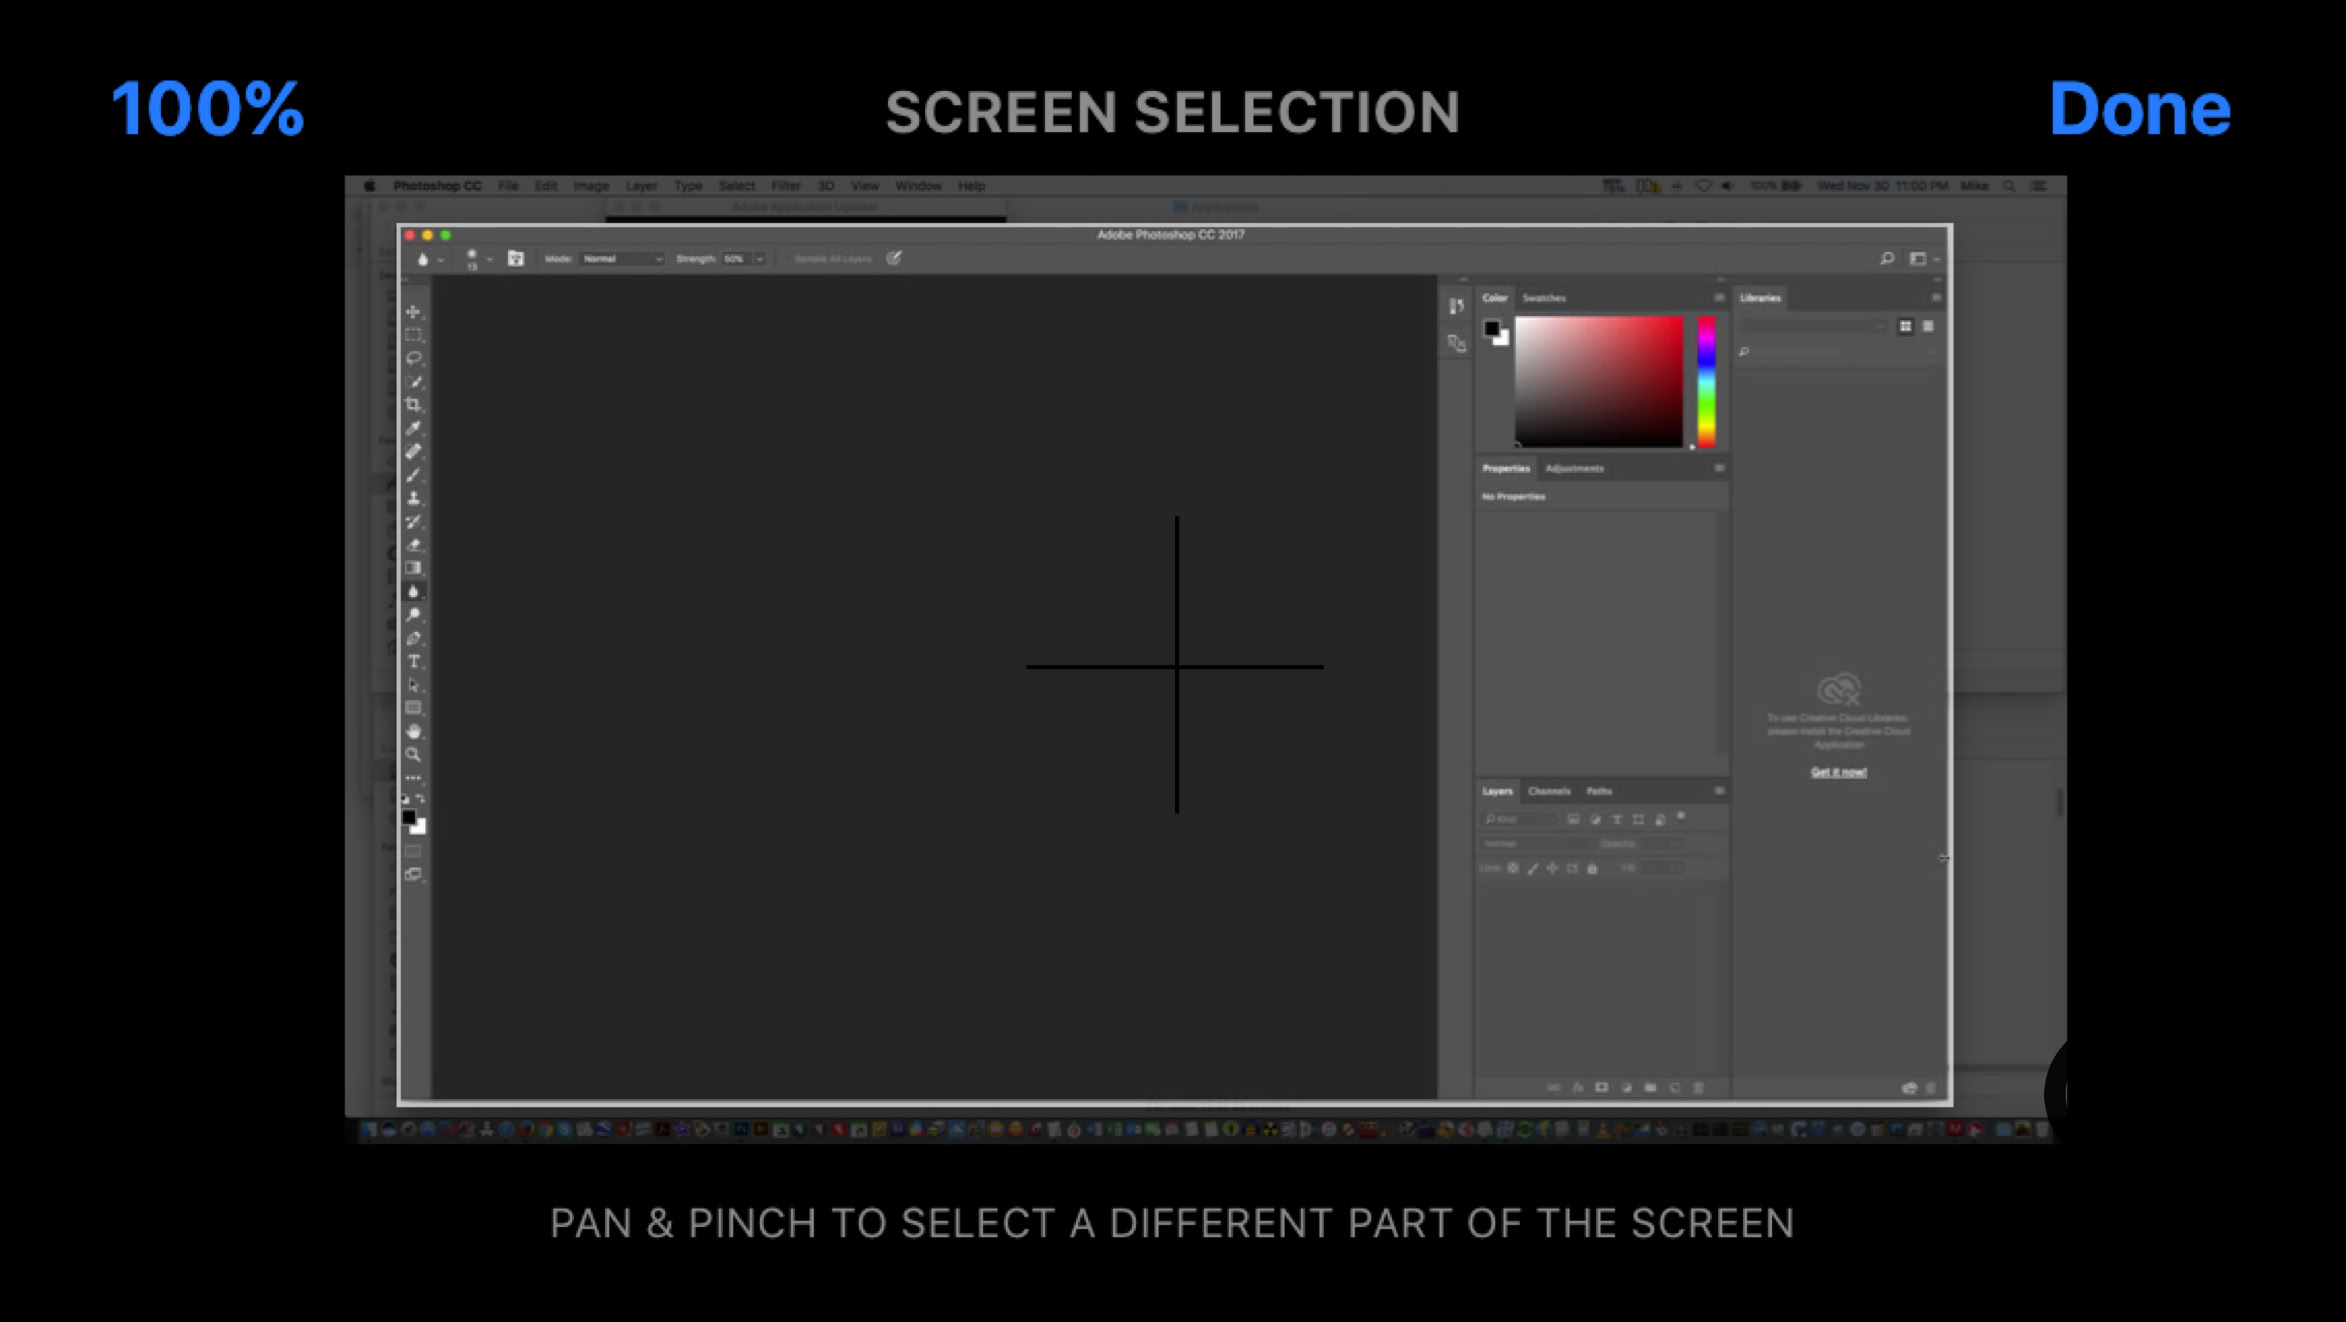
Task: Select the Move tool
Action: coord(413,313)
